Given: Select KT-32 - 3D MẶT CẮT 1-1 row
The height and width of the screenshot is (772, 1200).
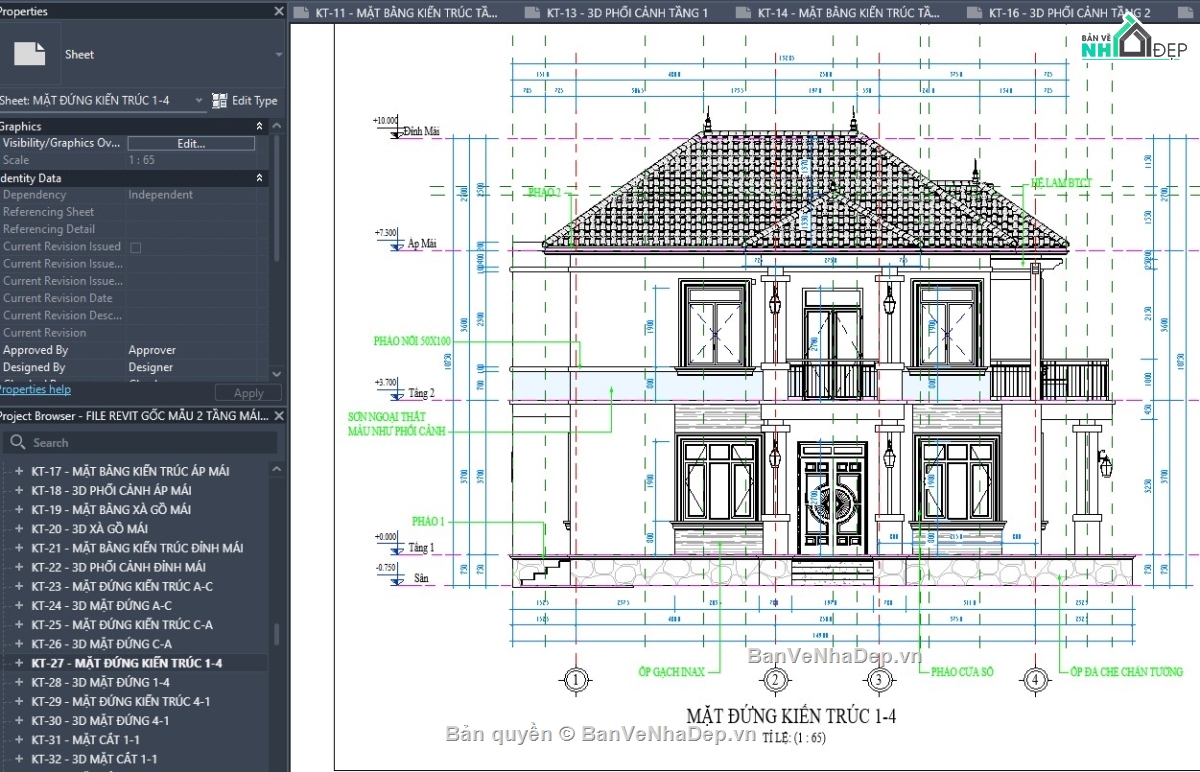Looking at the screenshot, I should (95, 759).
